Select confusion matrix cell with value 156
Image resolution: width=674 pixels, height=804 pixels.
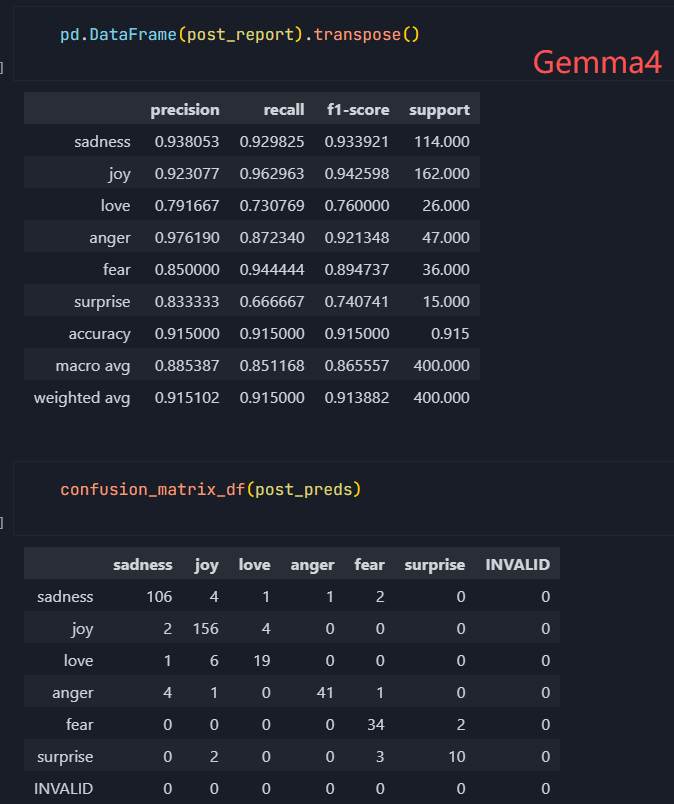tap(206, 629)
